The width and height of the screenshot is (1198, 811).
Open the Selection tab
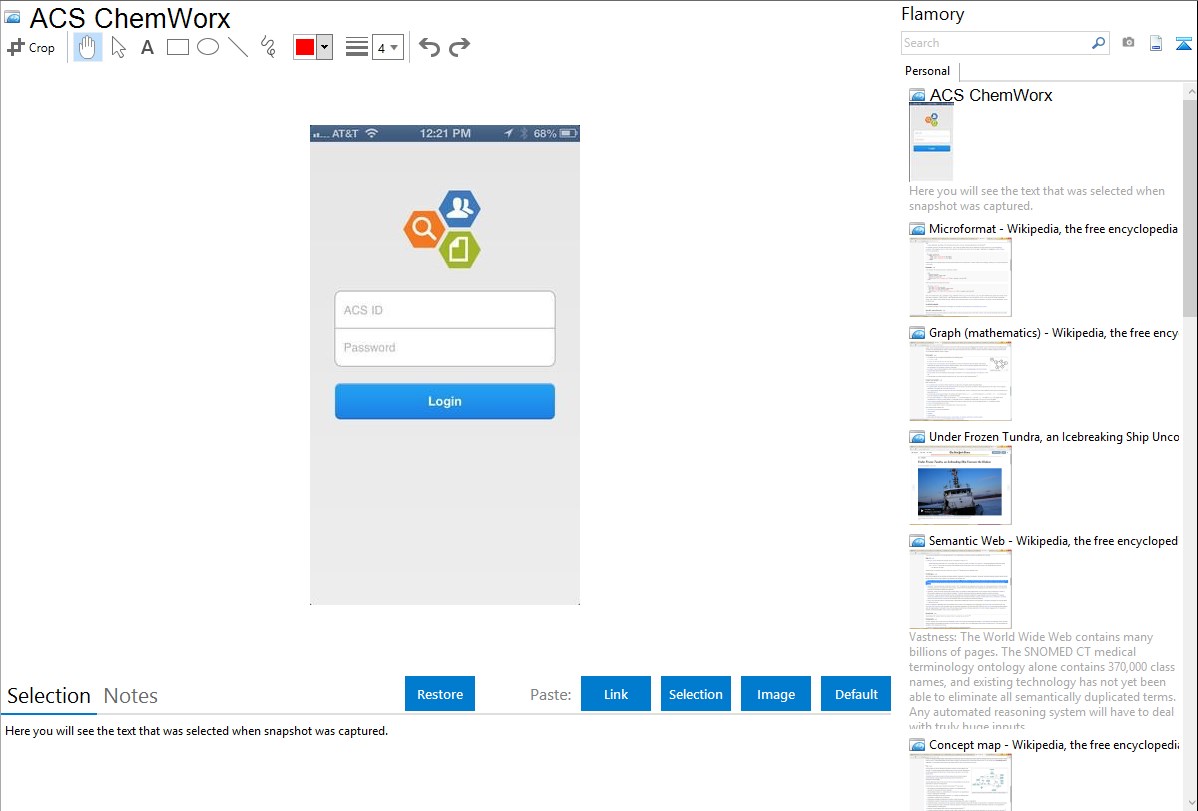(49, 696)
